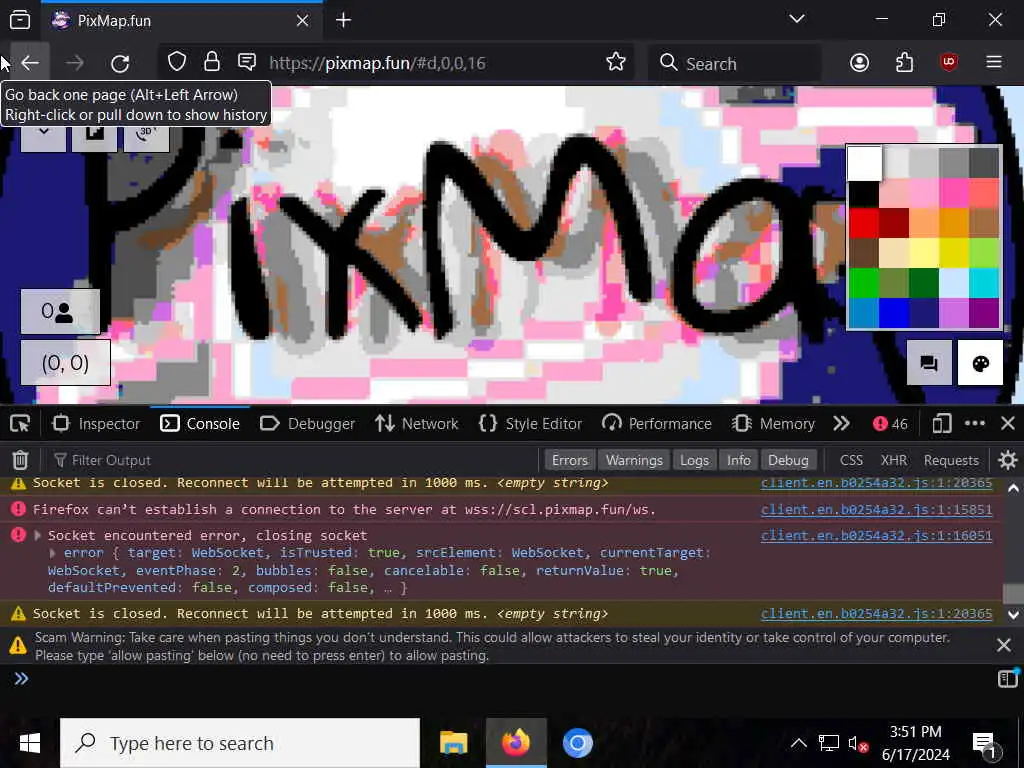Toggle XHR filter
1024x768 pixels.
pos(893,460)
